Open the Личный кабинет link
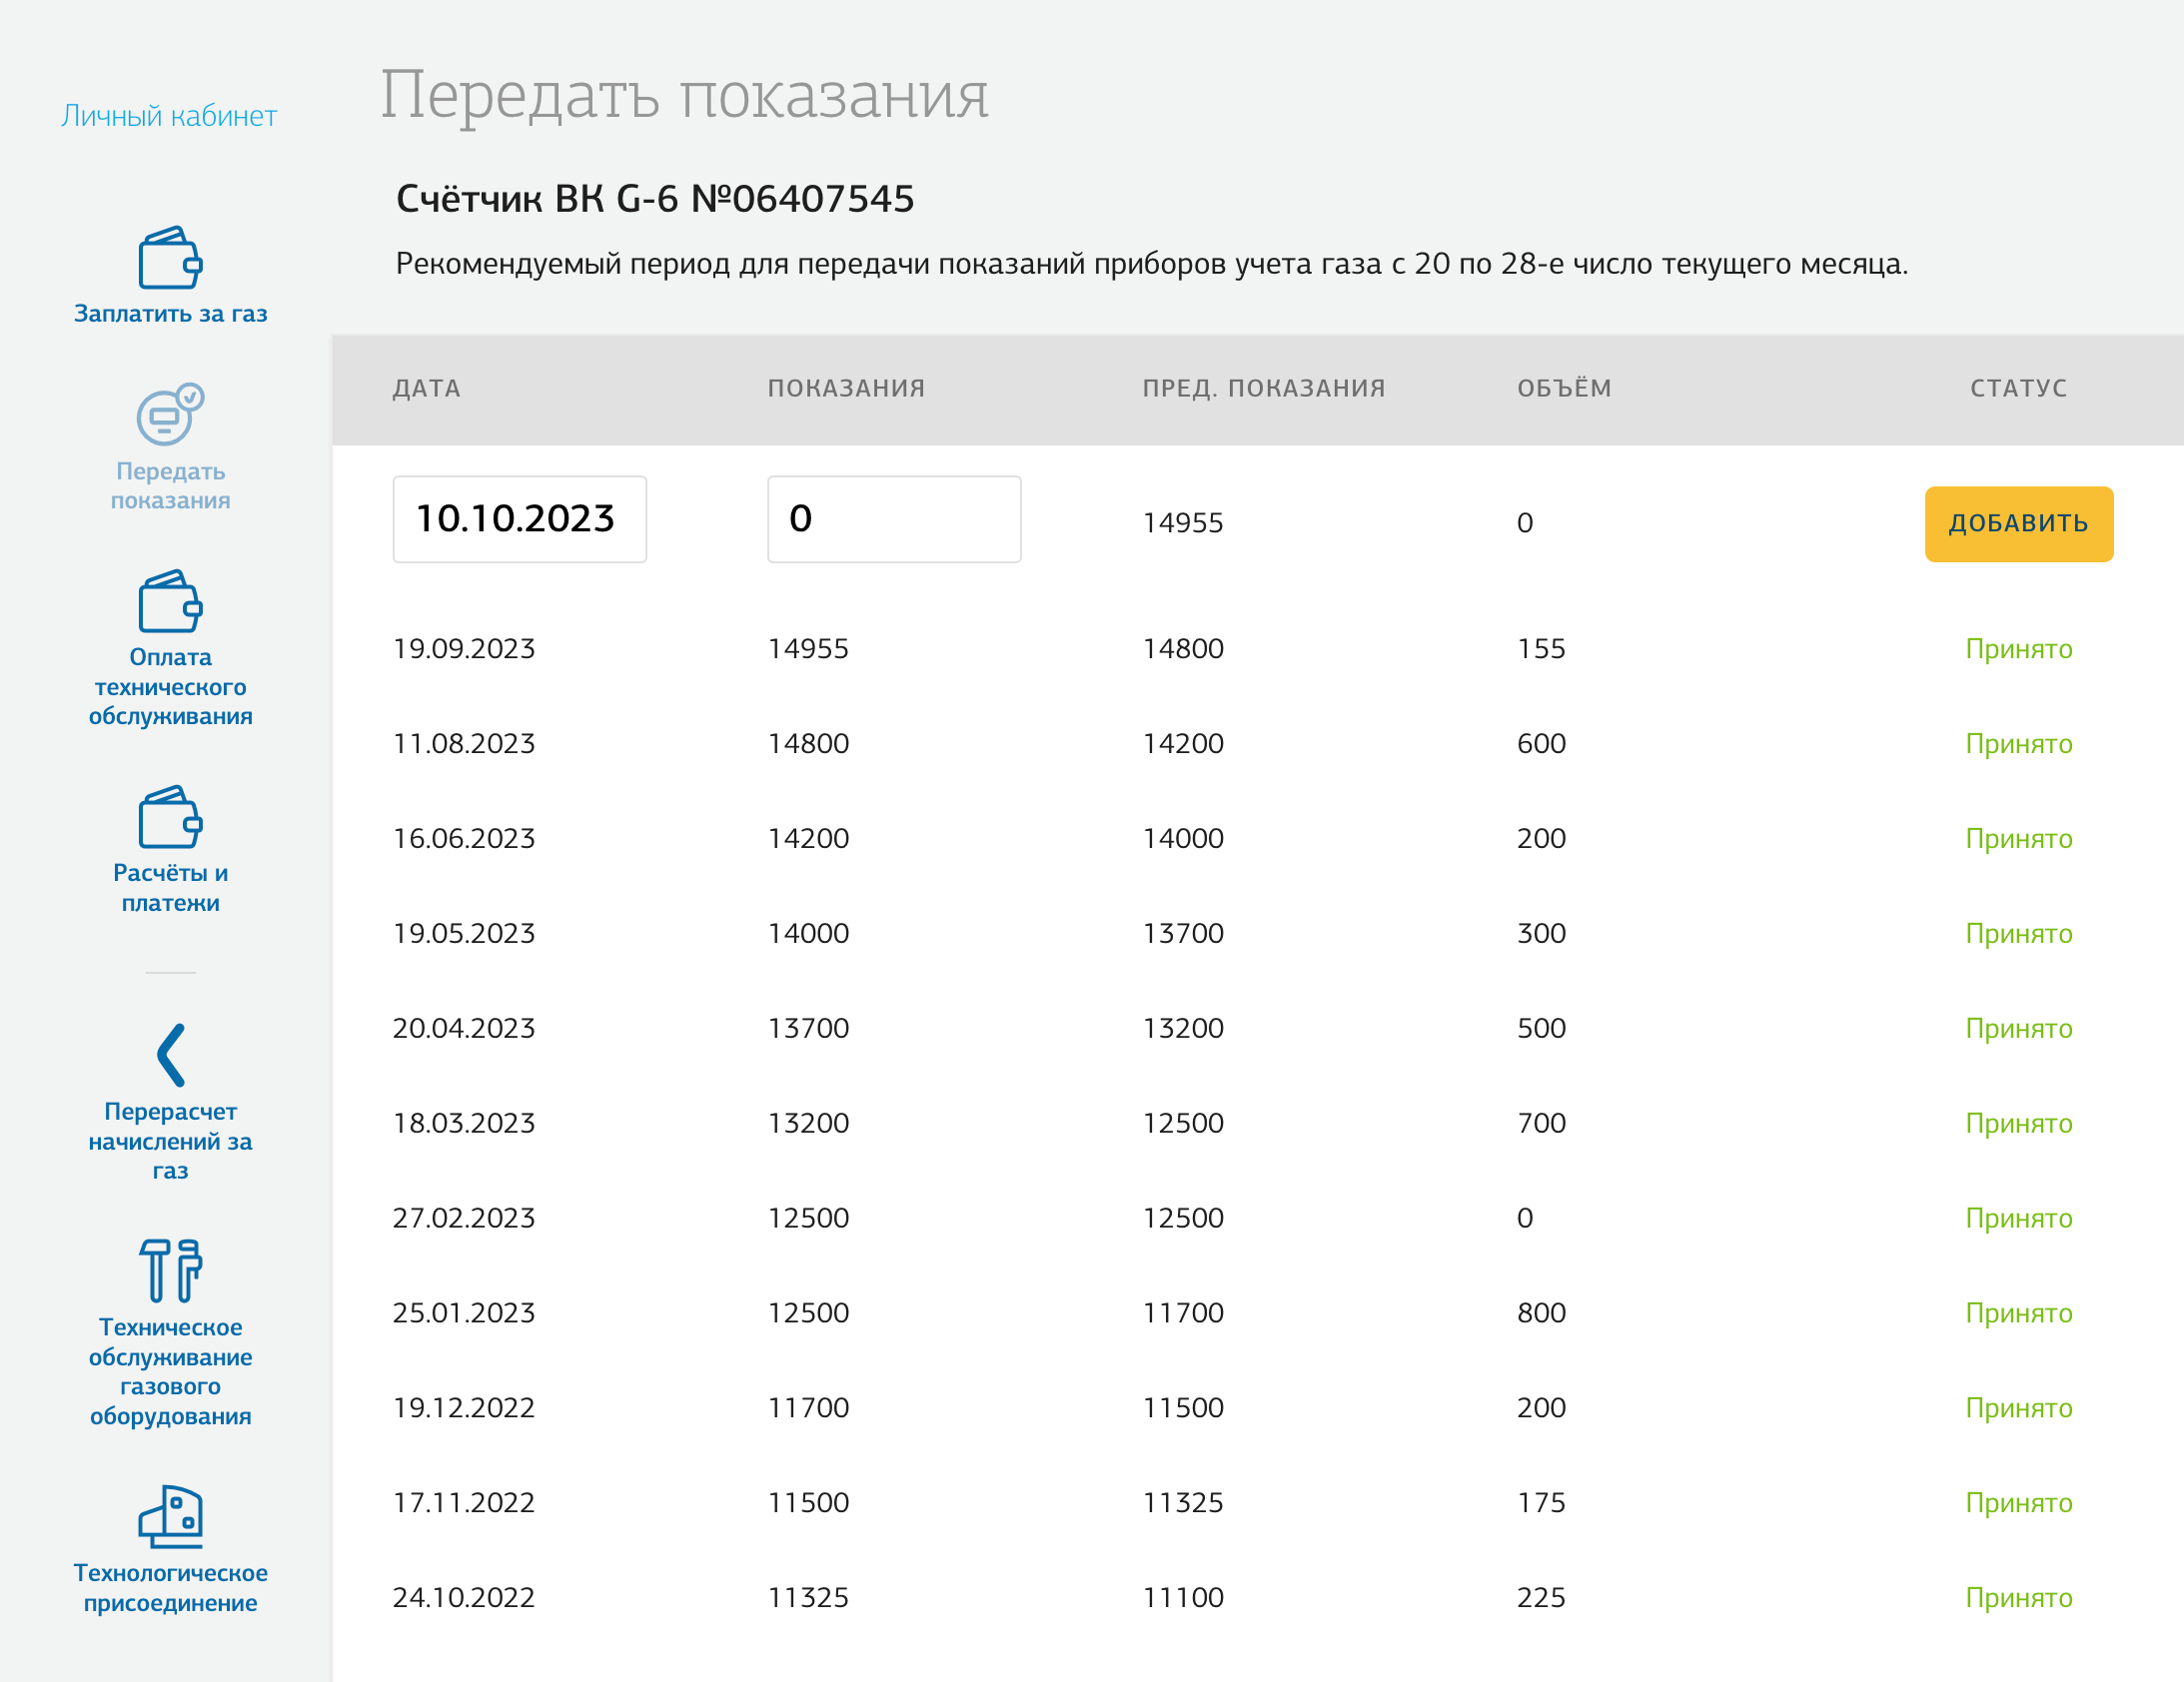The image size is (2184, 1682). [x=169, y=116]
